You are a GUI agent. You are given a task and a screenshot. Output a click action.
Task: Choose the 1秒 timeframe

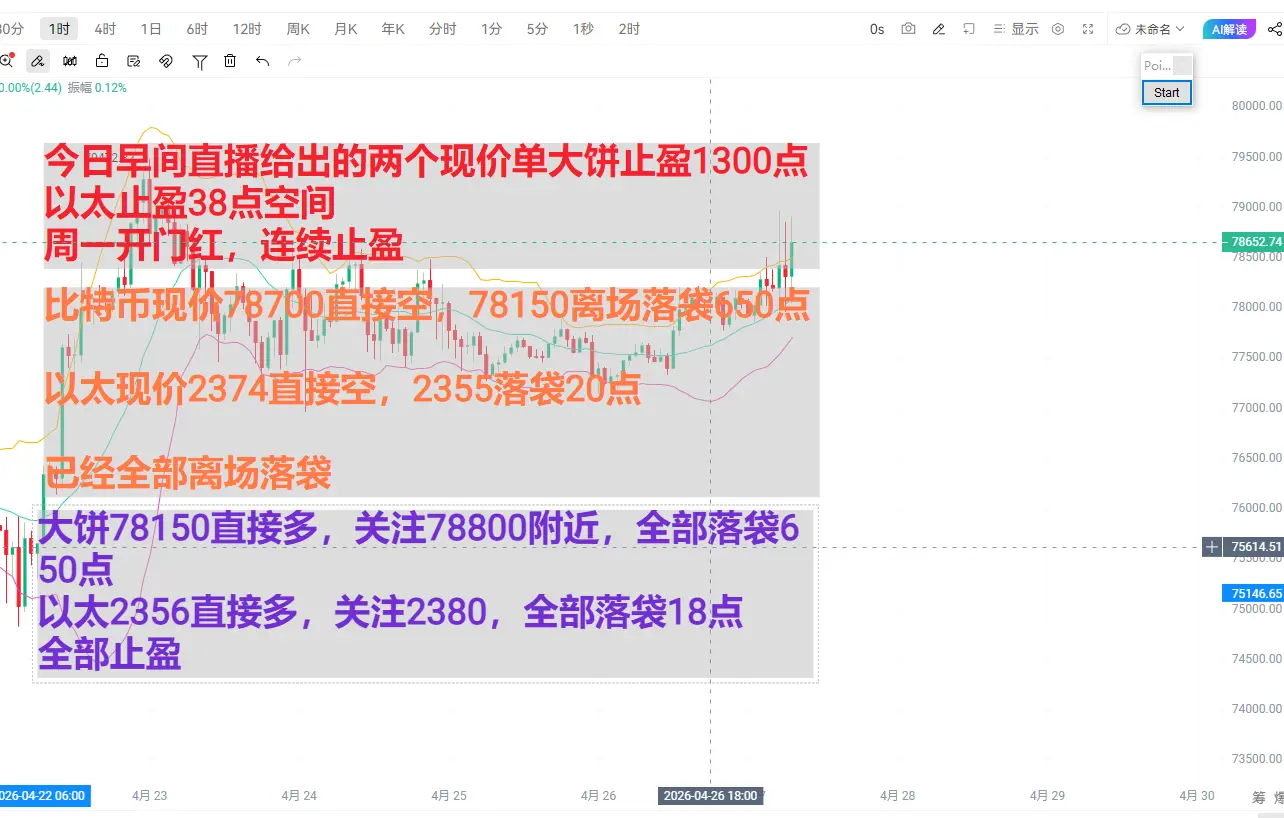(583, 29)
